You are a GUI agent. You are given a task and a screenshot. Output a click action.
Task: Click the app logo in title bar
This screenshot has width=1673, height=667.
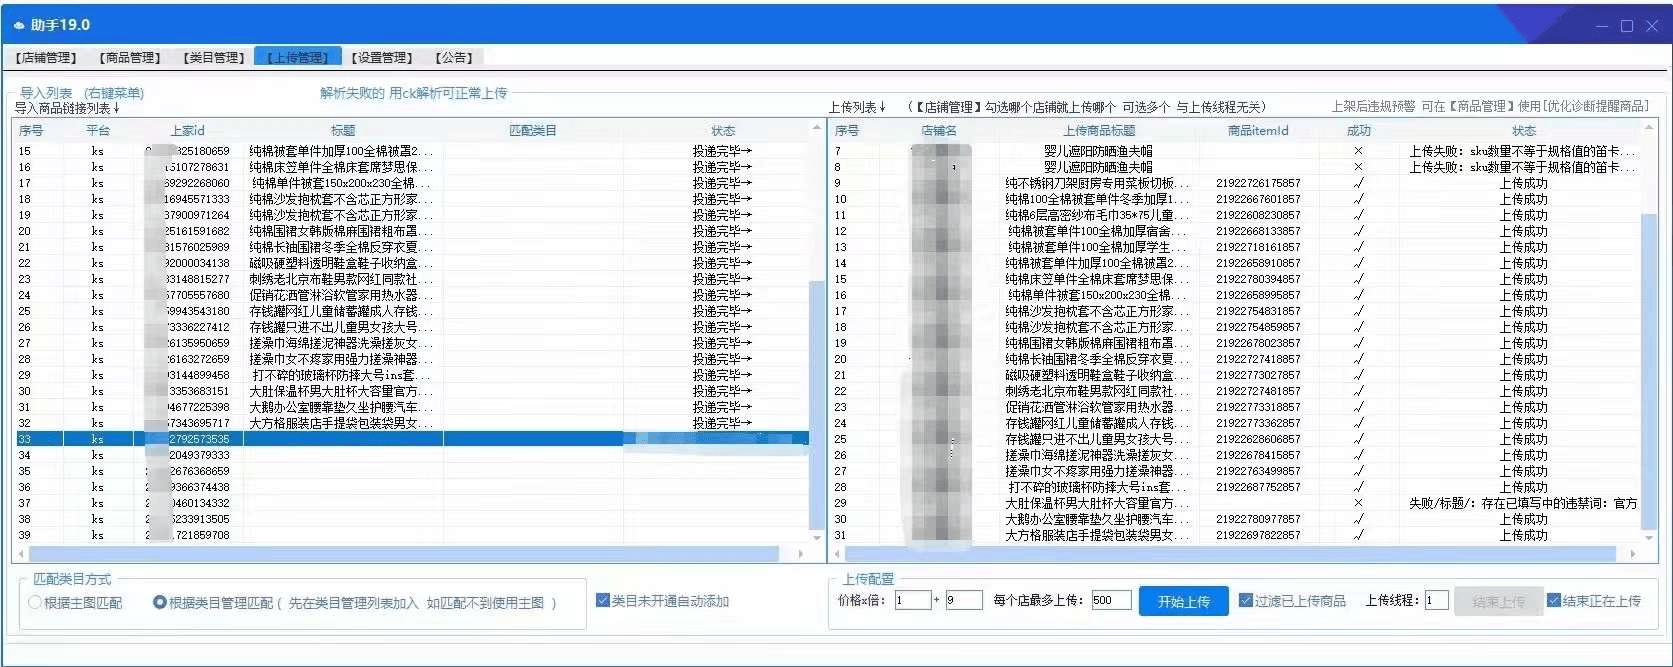tap(19, 25)
